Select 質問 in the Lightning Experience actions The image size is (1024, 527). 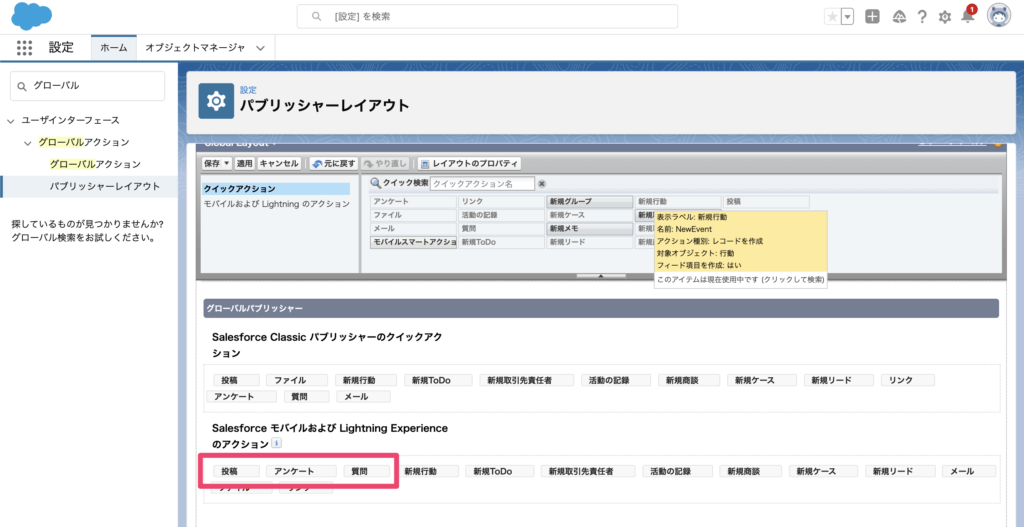(x=367, y=471)
